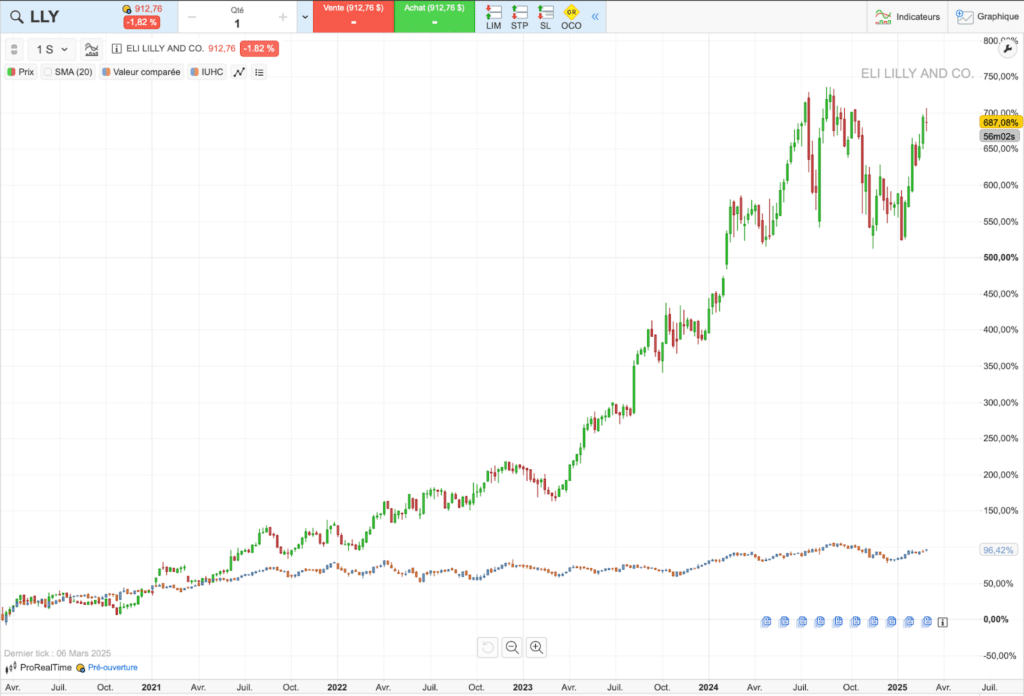The width and height of the screenshot is (1024, 696).
Task: Click the 2021 label on time axis
Action: [151, 687]
